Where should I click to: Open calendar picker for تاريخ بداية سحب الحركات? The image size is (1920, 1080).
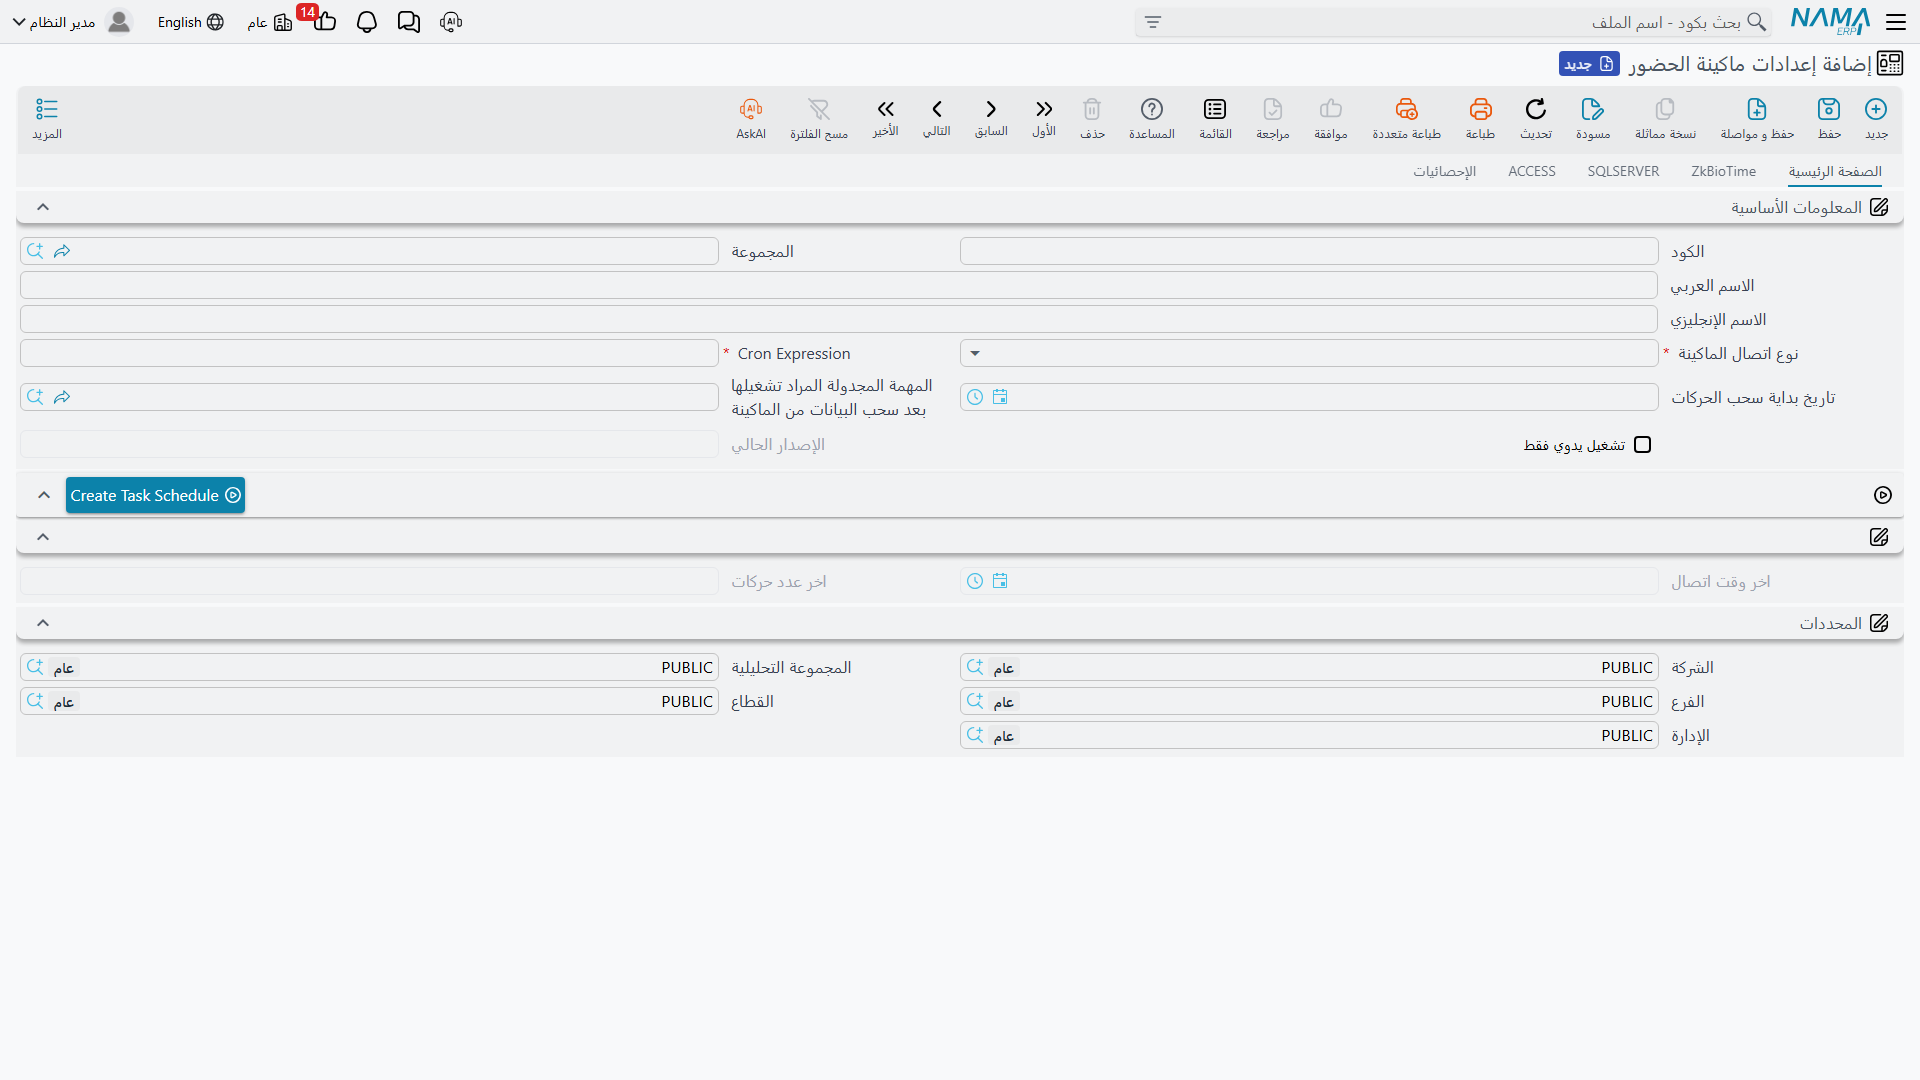tap(1000, 397)
